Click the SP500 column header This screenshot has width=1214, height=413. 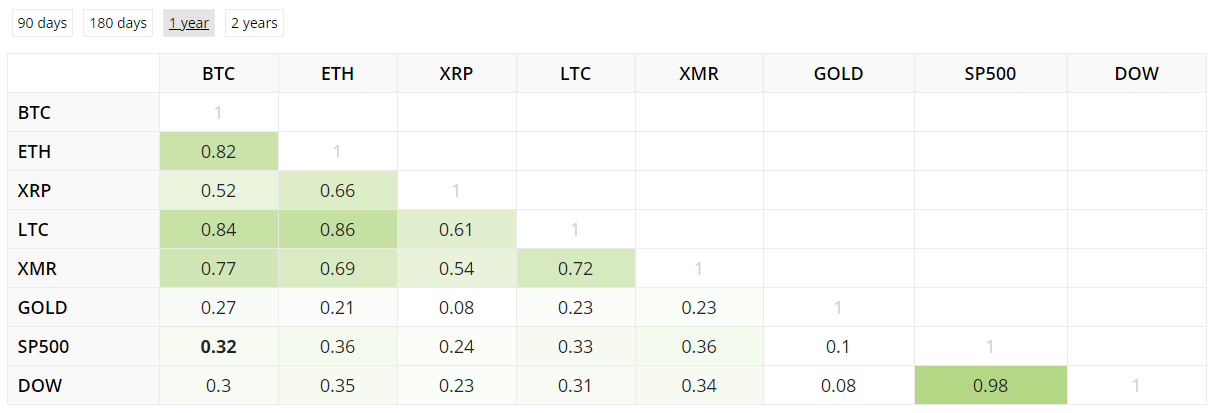click(990, 73)
